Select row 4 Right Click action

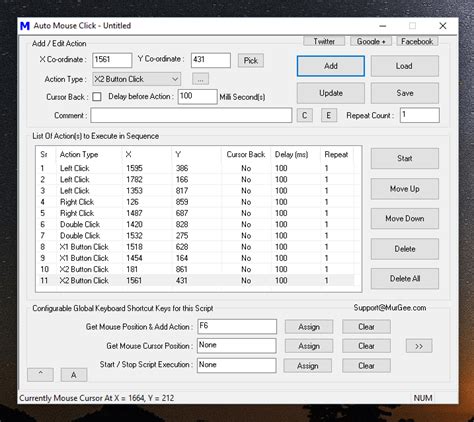point(195,202)
